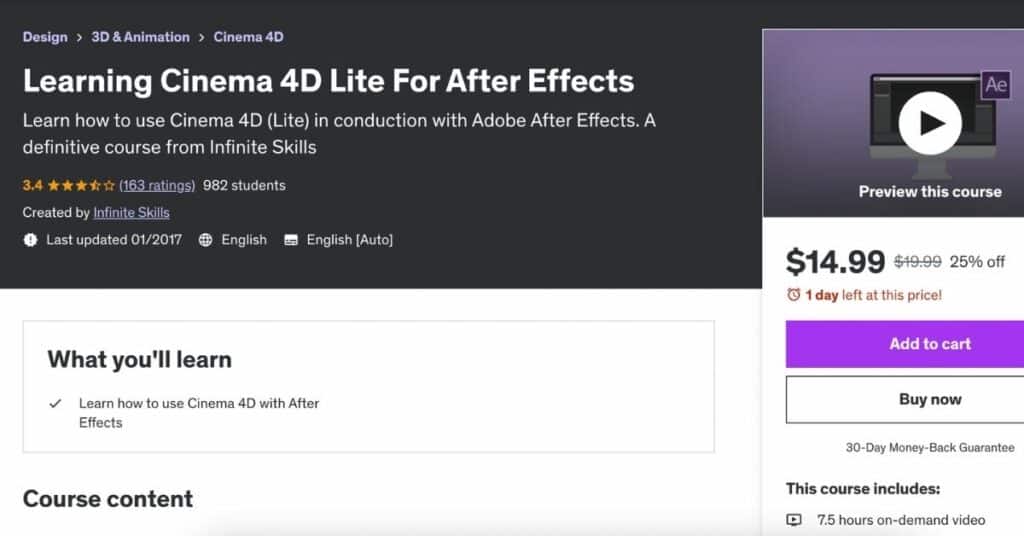
Task: Click the 25% off discount text
Action: tap(977, 262)
